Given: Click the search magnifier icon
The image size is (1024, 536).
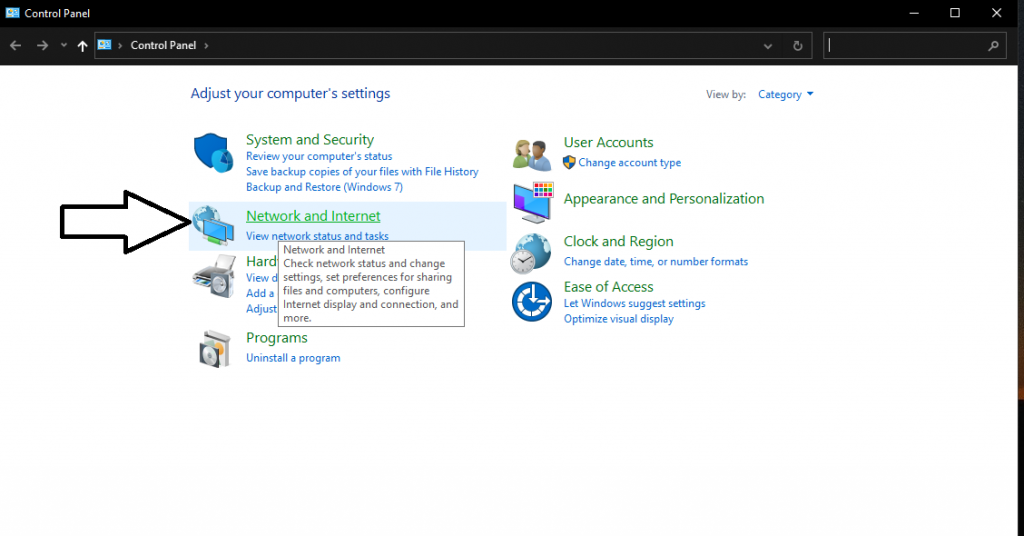Looking at the screenshot, I should pos(993,46).
